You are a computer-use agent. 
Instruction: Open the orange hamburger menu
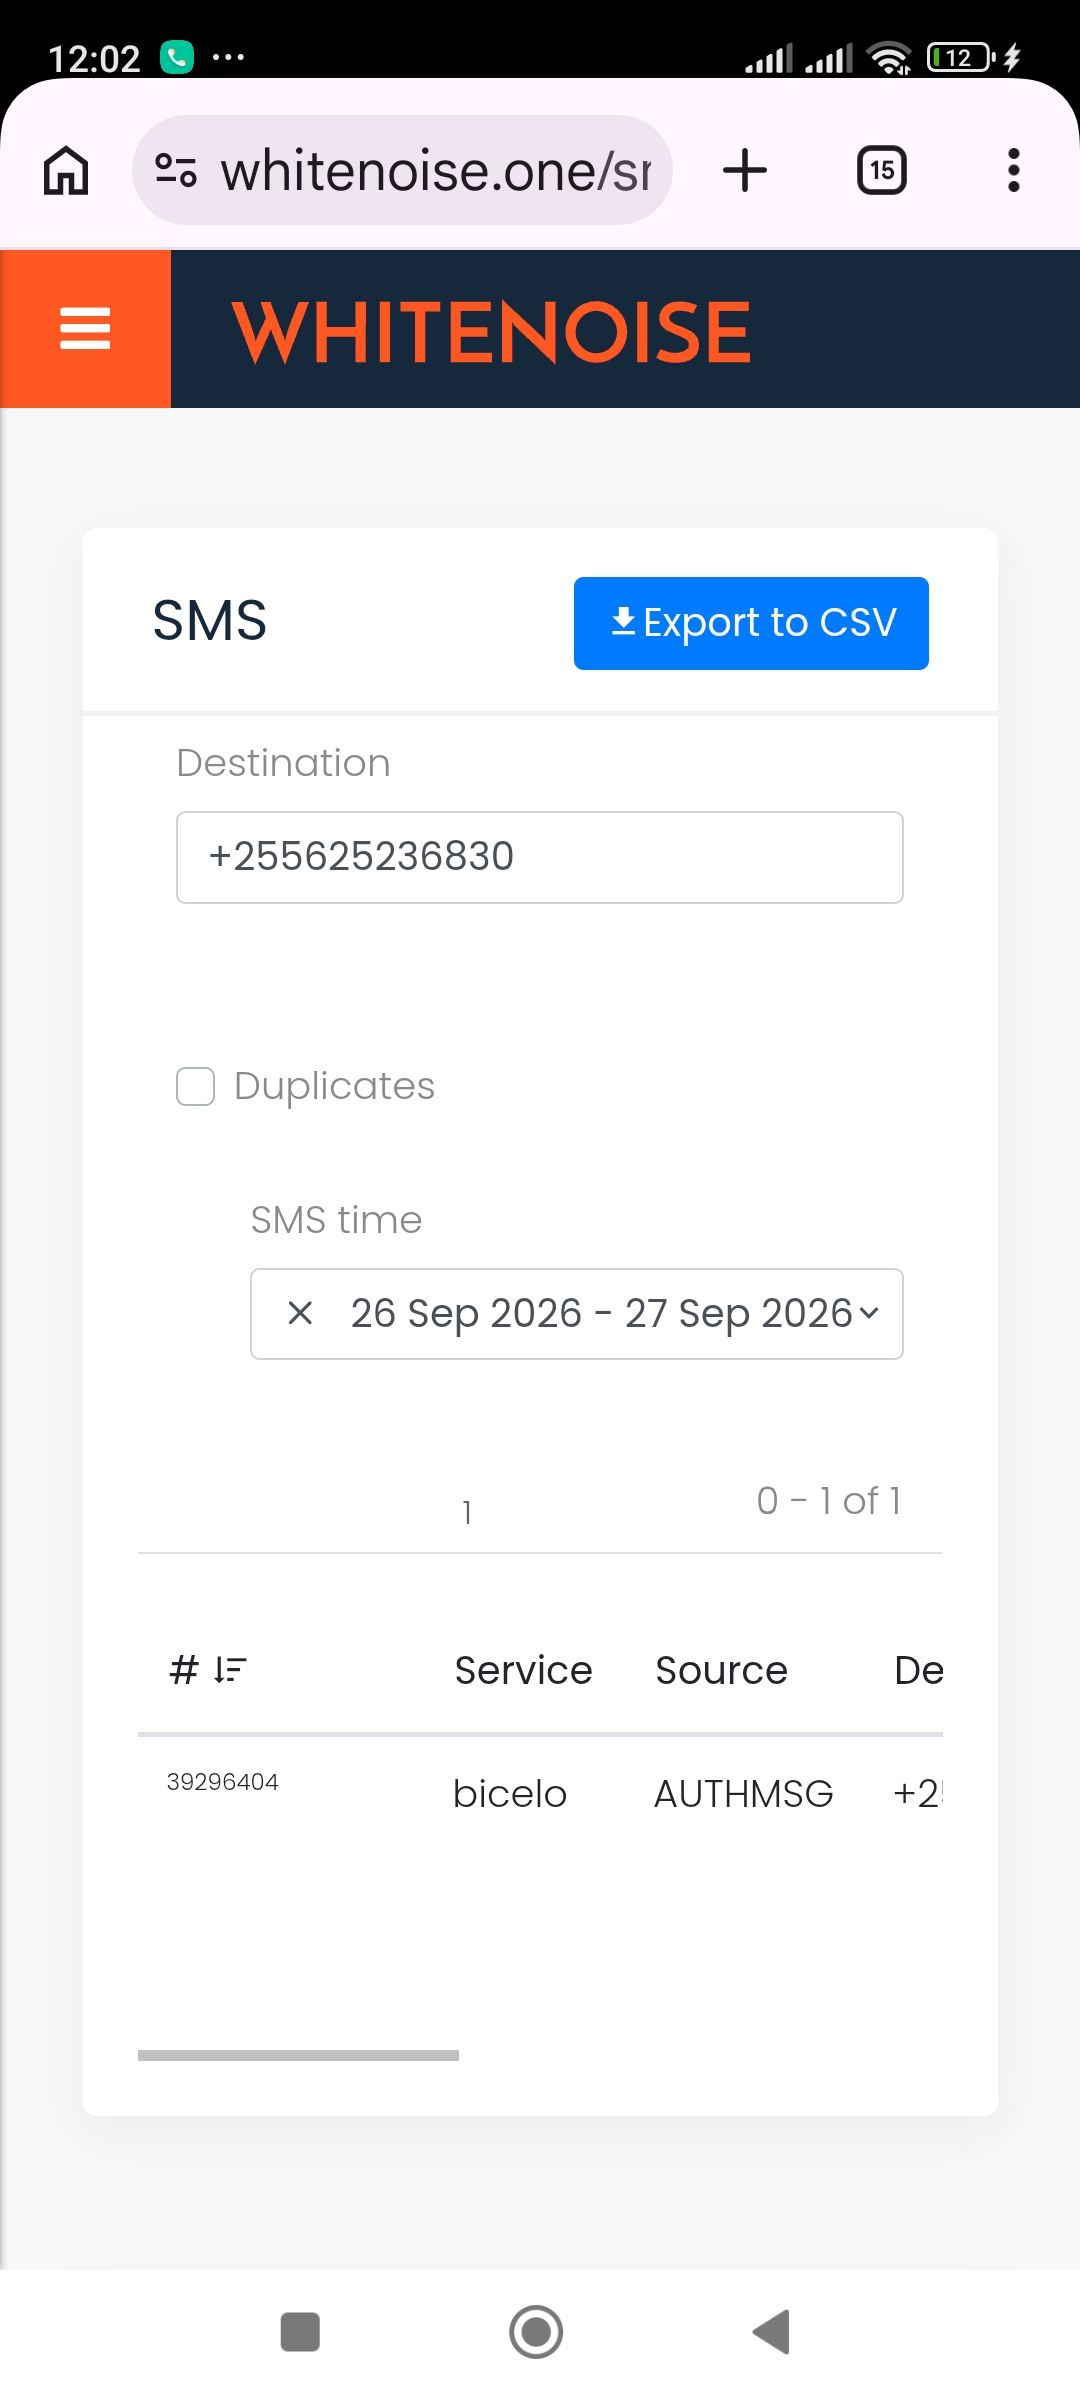85,329
